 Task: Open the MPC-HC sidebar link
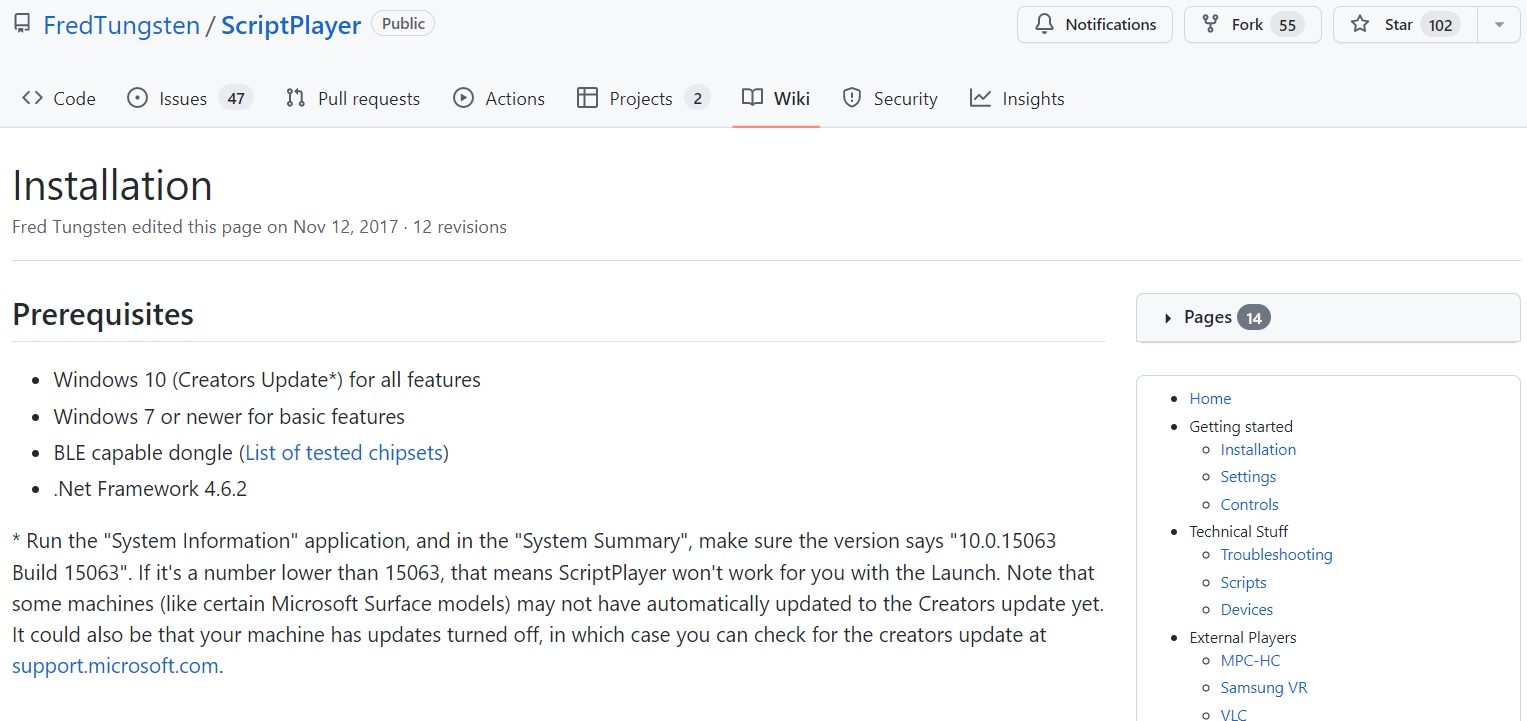pos(1250,661)
